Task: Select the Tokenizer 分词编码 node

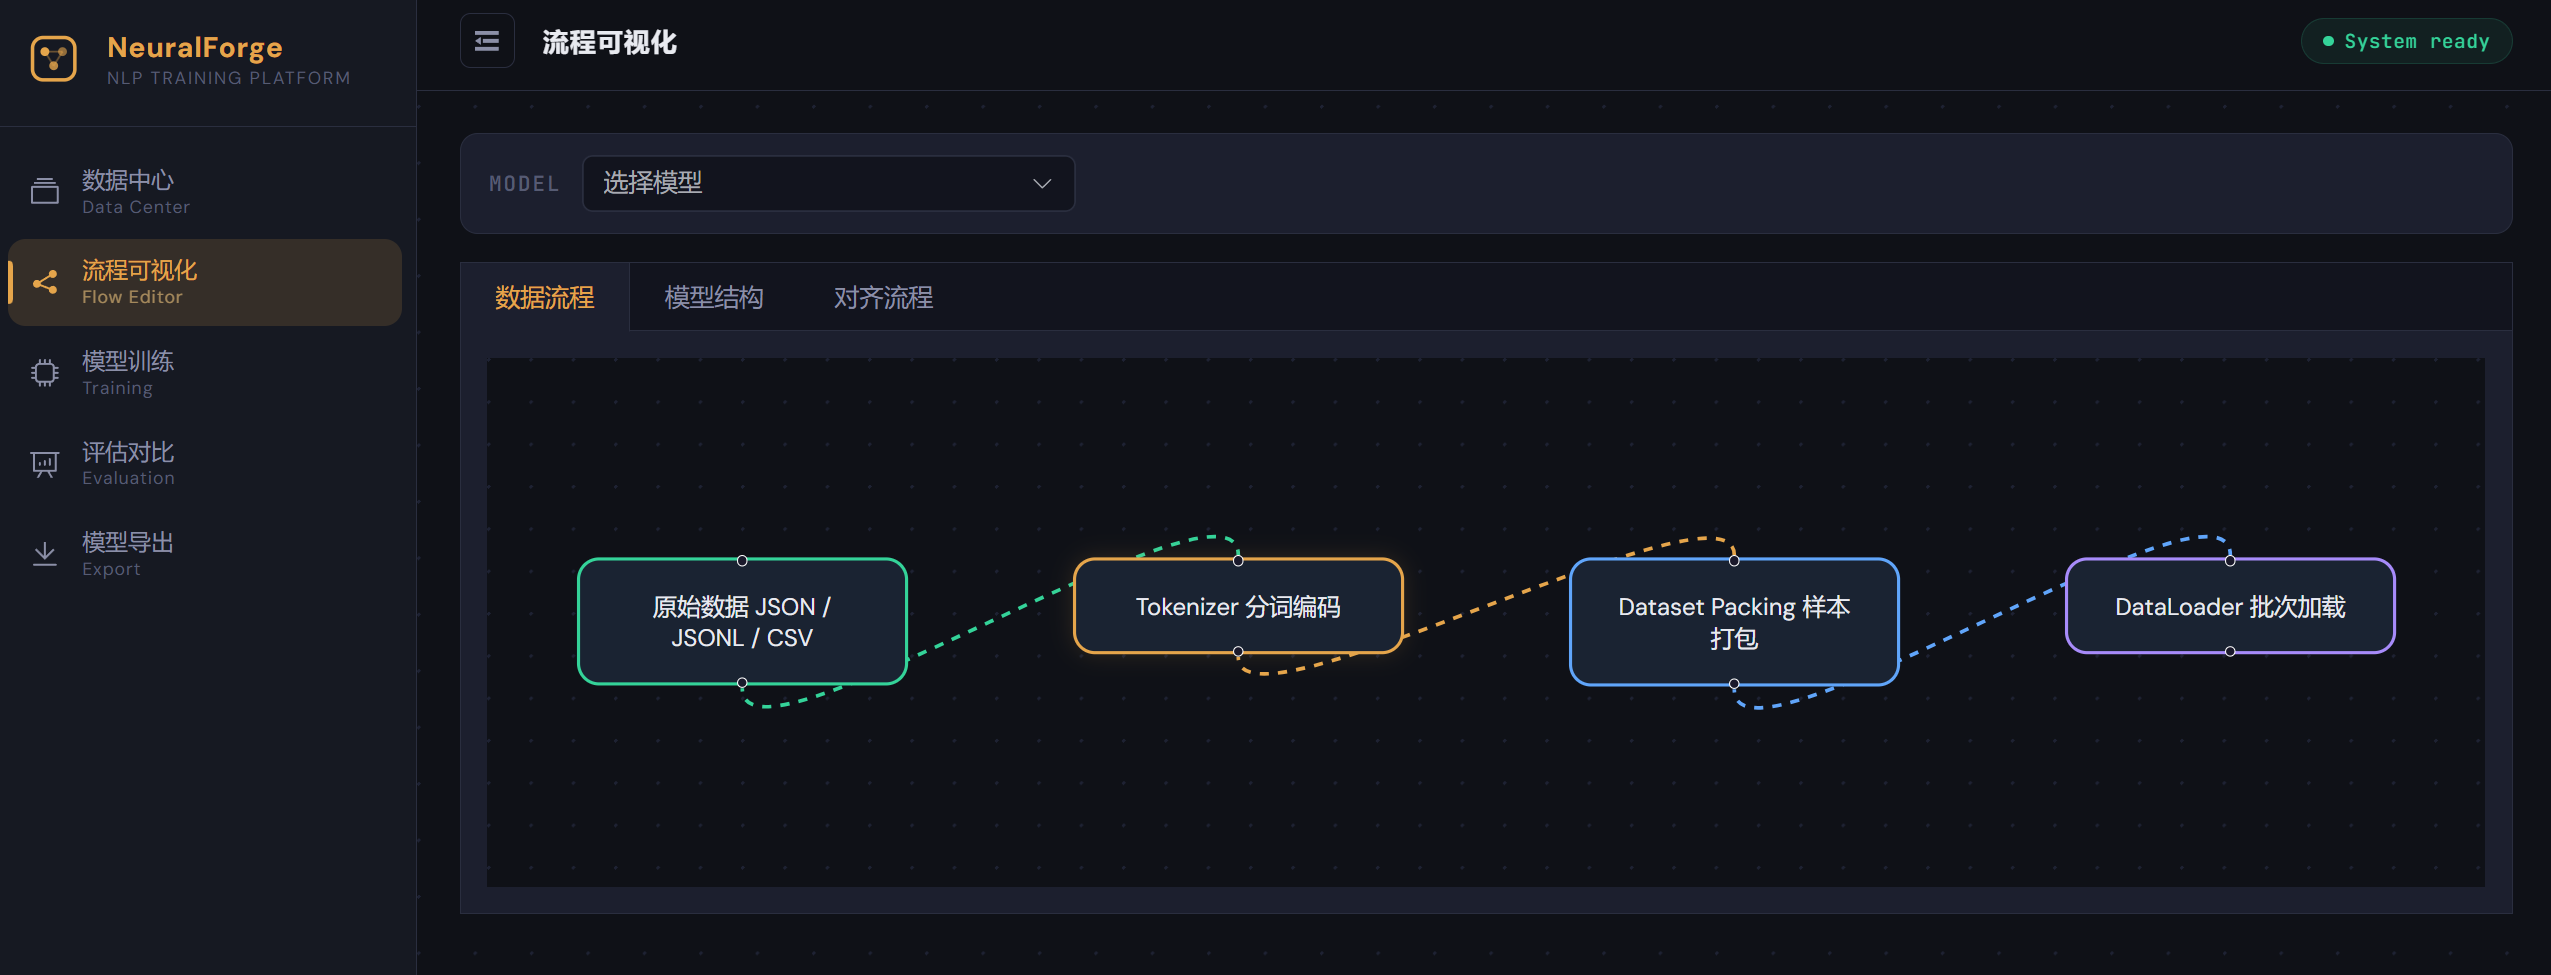Action: (1239, 605)
